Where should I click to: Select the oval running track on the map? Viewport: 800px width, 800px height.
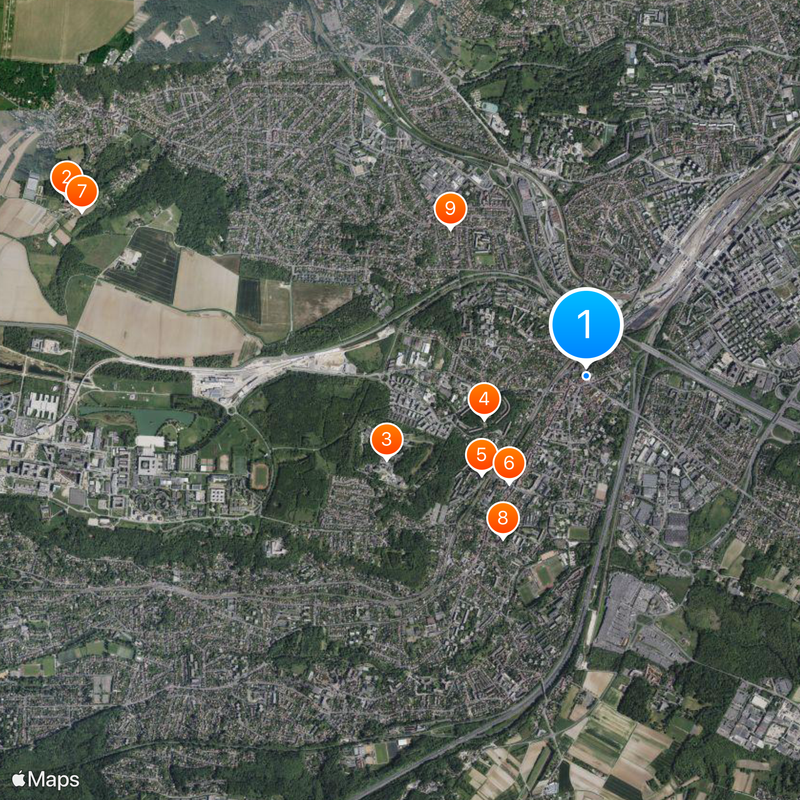(x=260, y=476)
